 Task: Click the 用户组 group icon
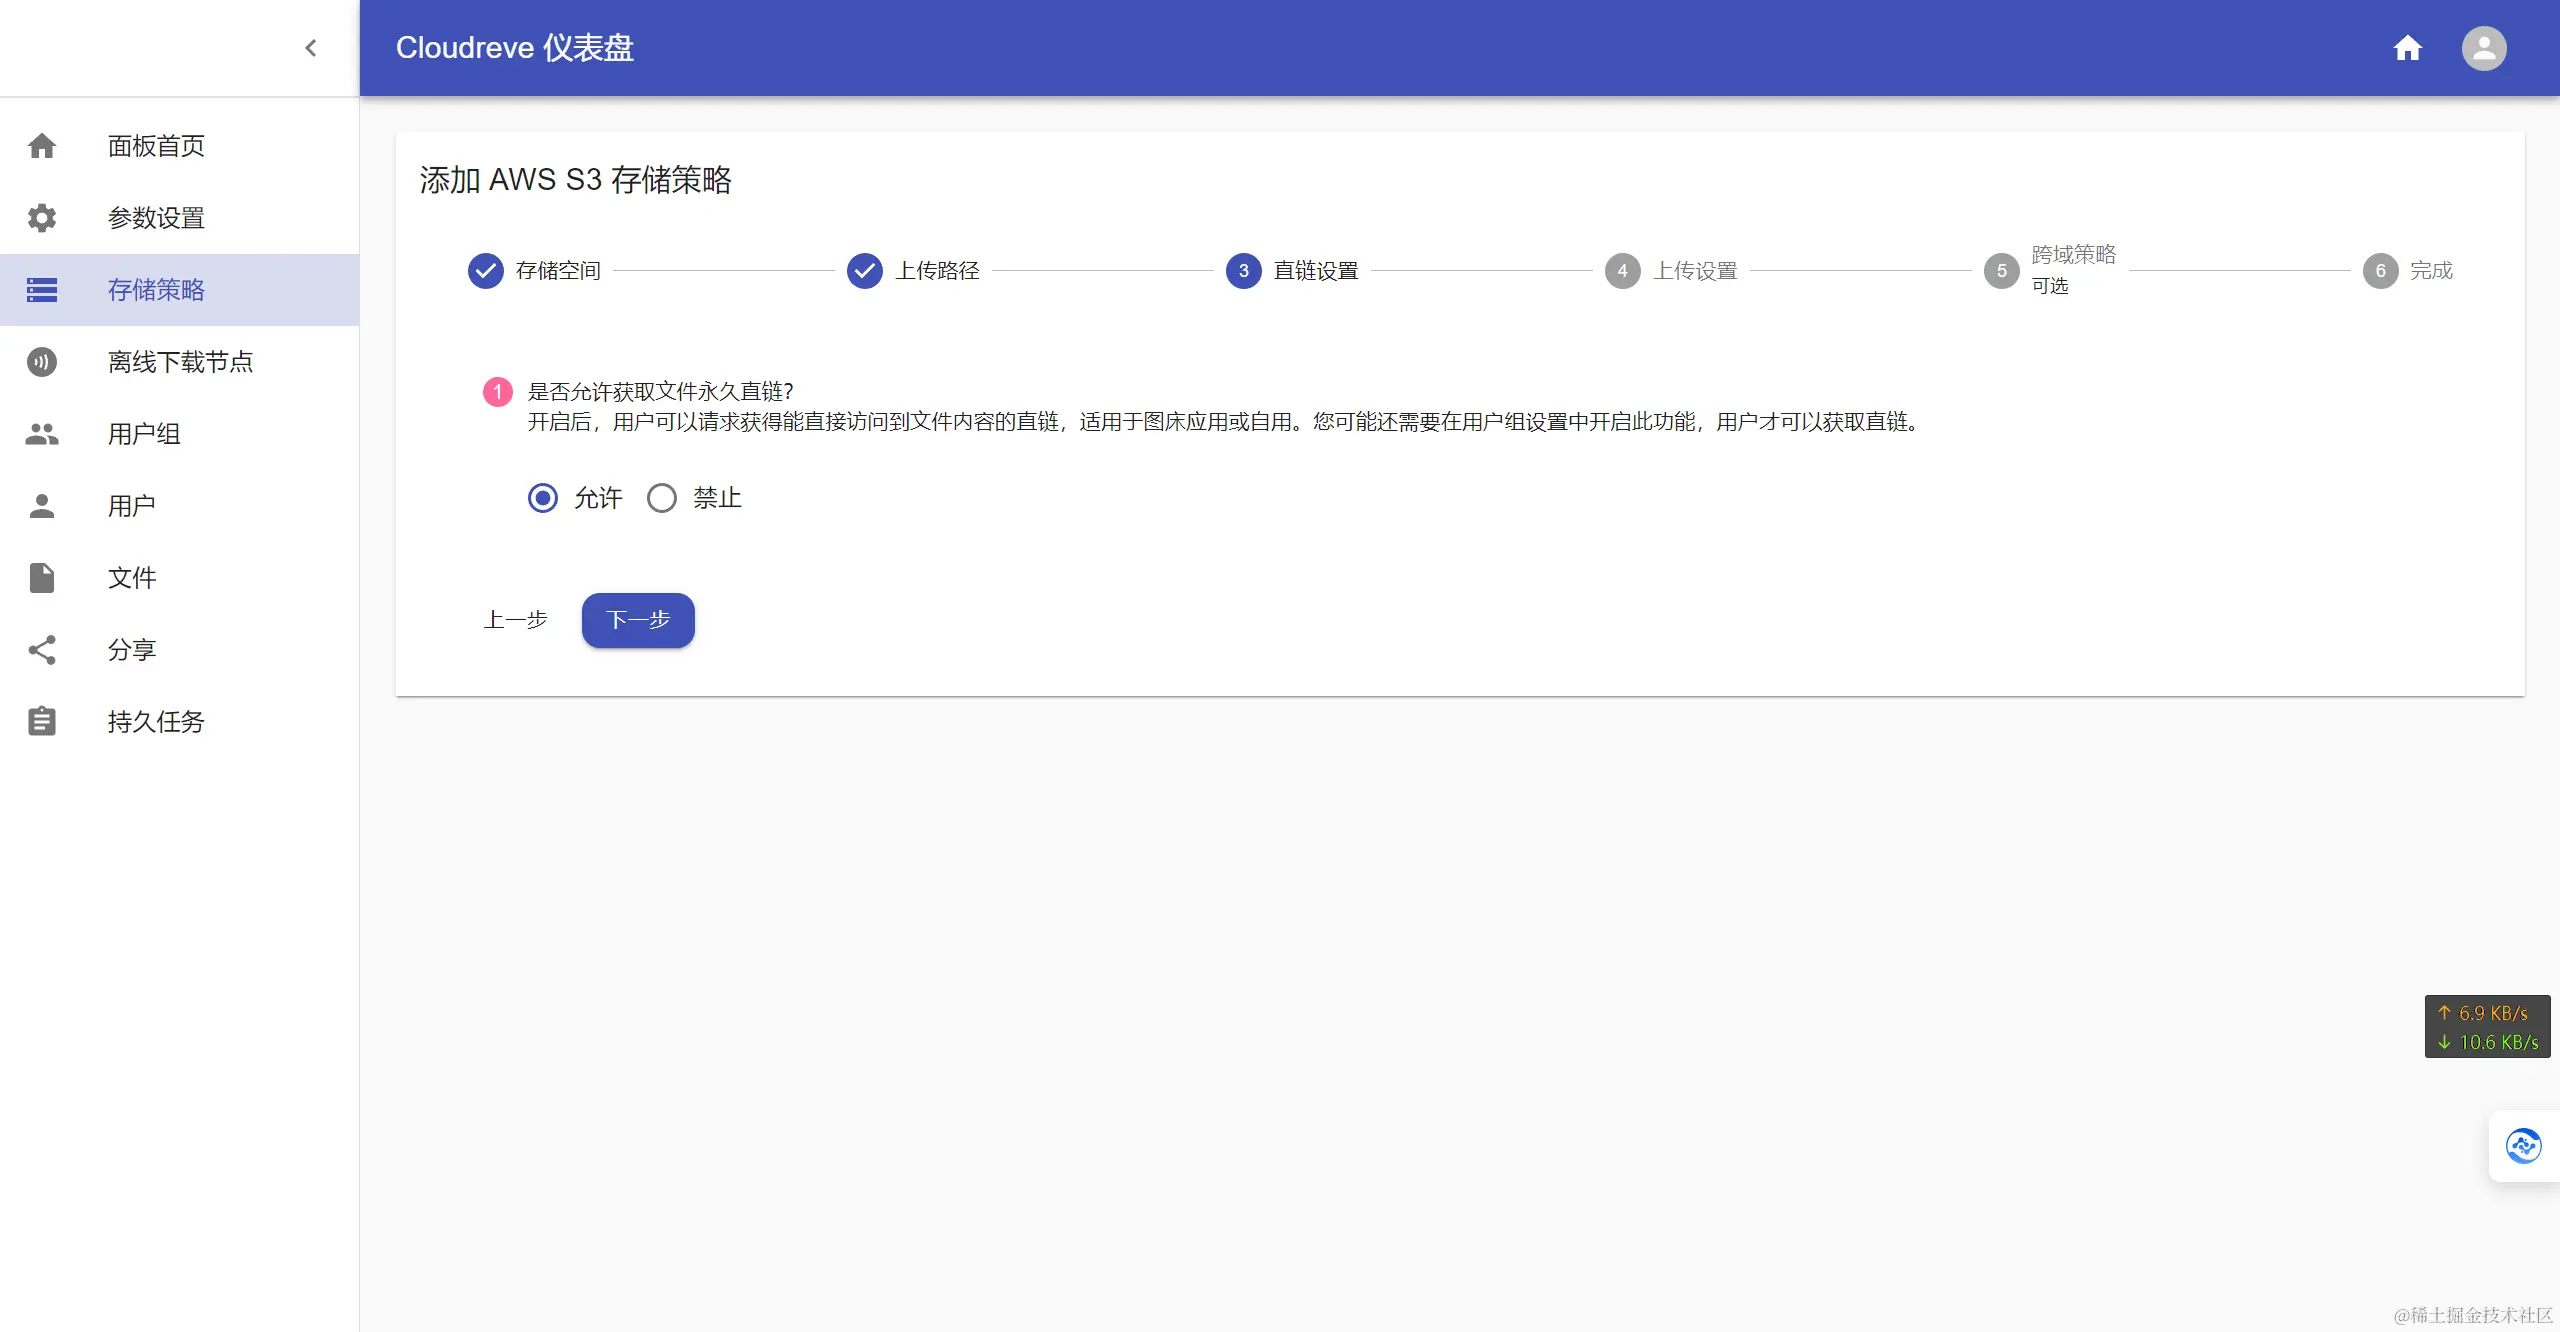(42, 434)
